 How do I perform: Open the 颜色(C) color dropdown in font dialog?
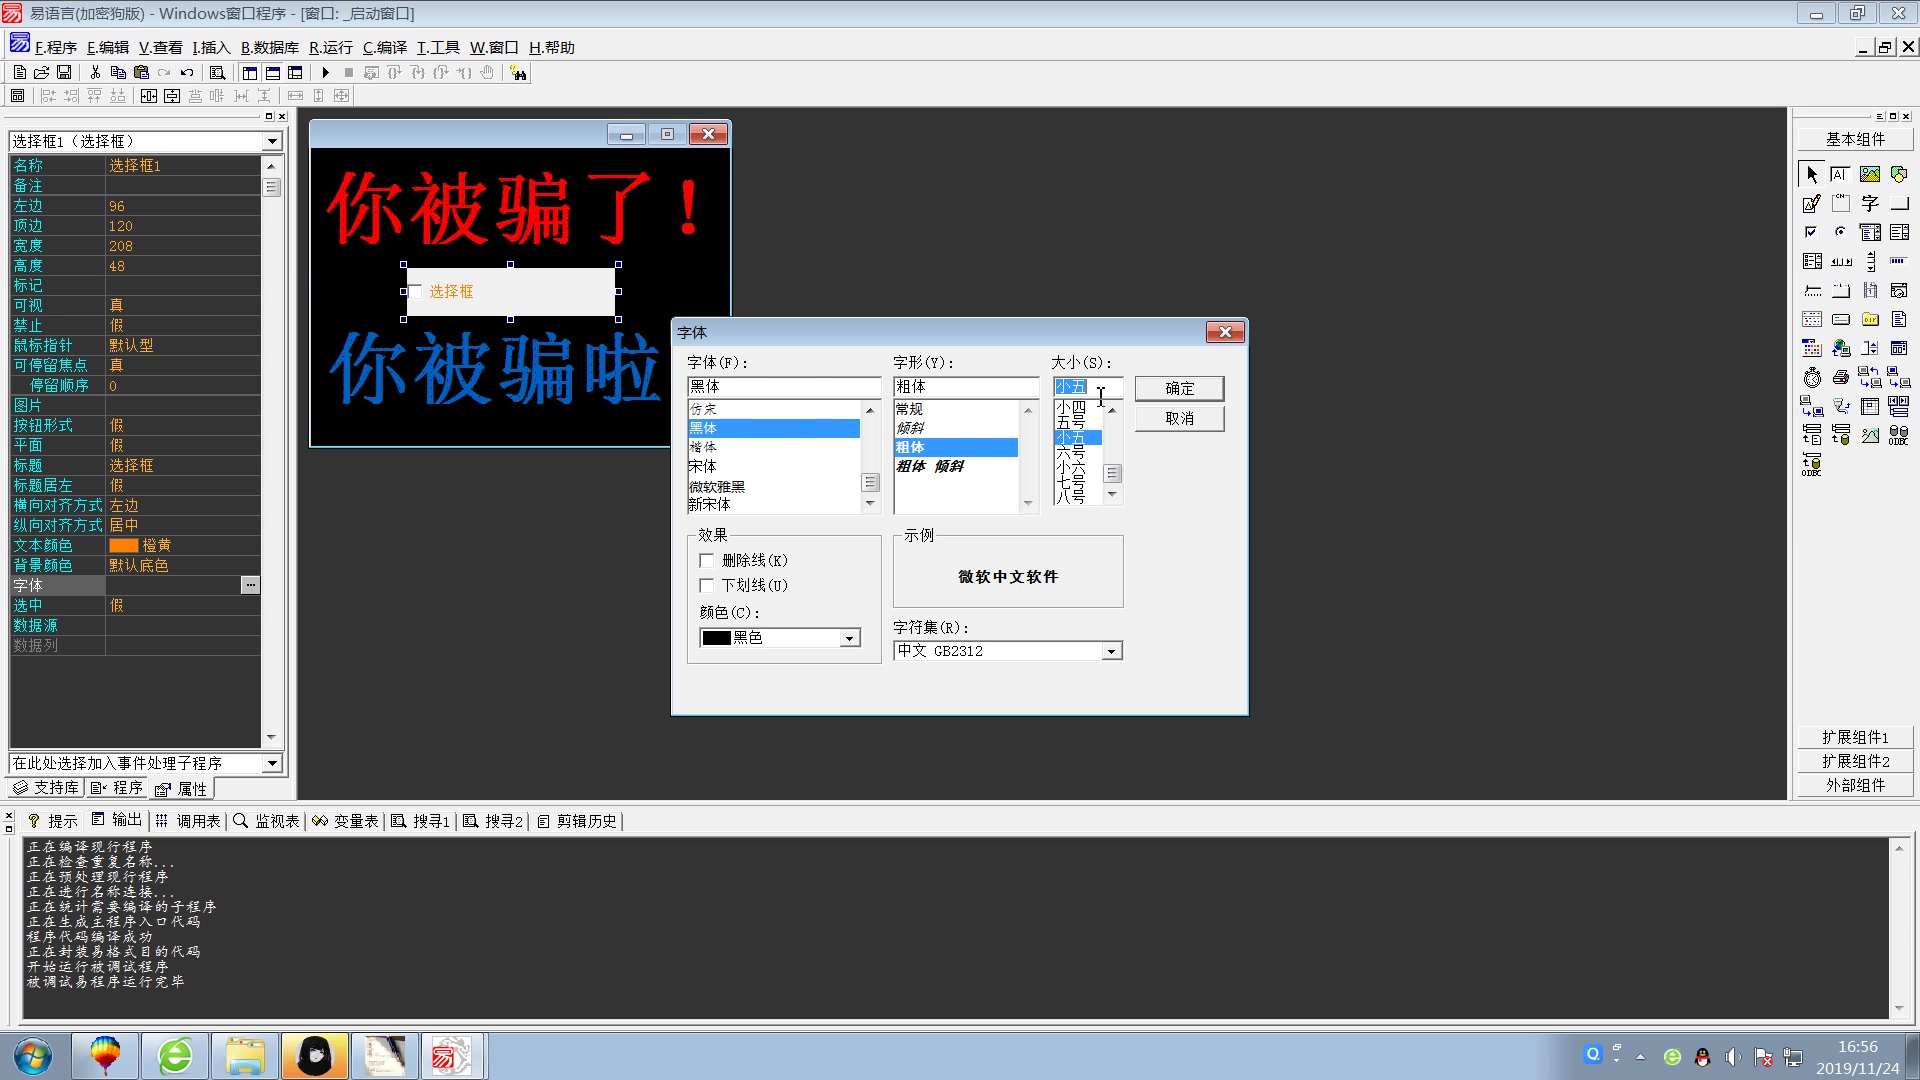click(x=847, y=637)
